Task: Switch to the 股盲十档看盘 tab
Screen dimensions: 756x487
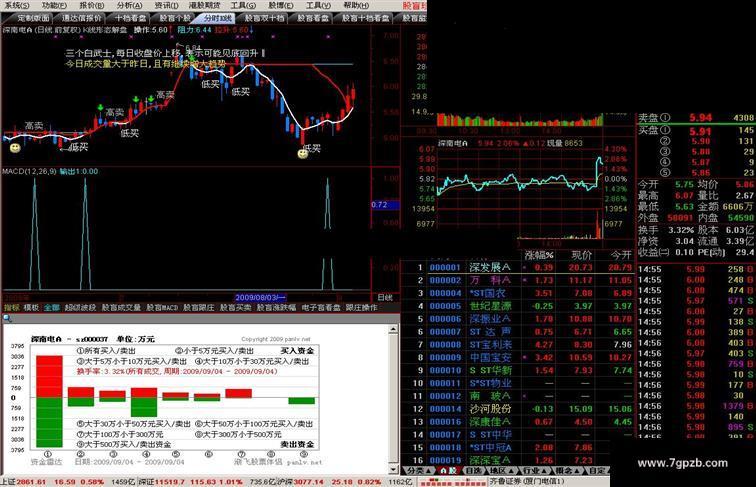Action: point(365,18)
